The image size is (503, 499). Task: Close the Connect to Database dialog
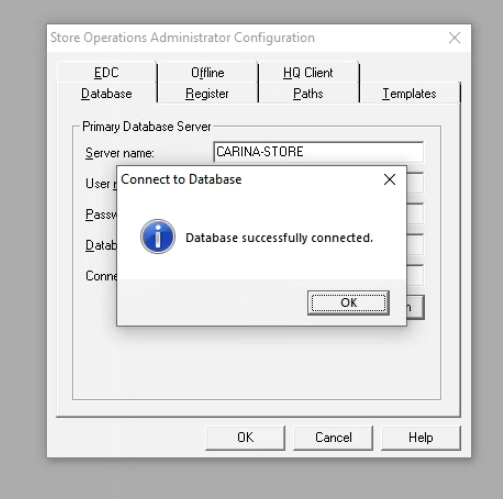389,179
